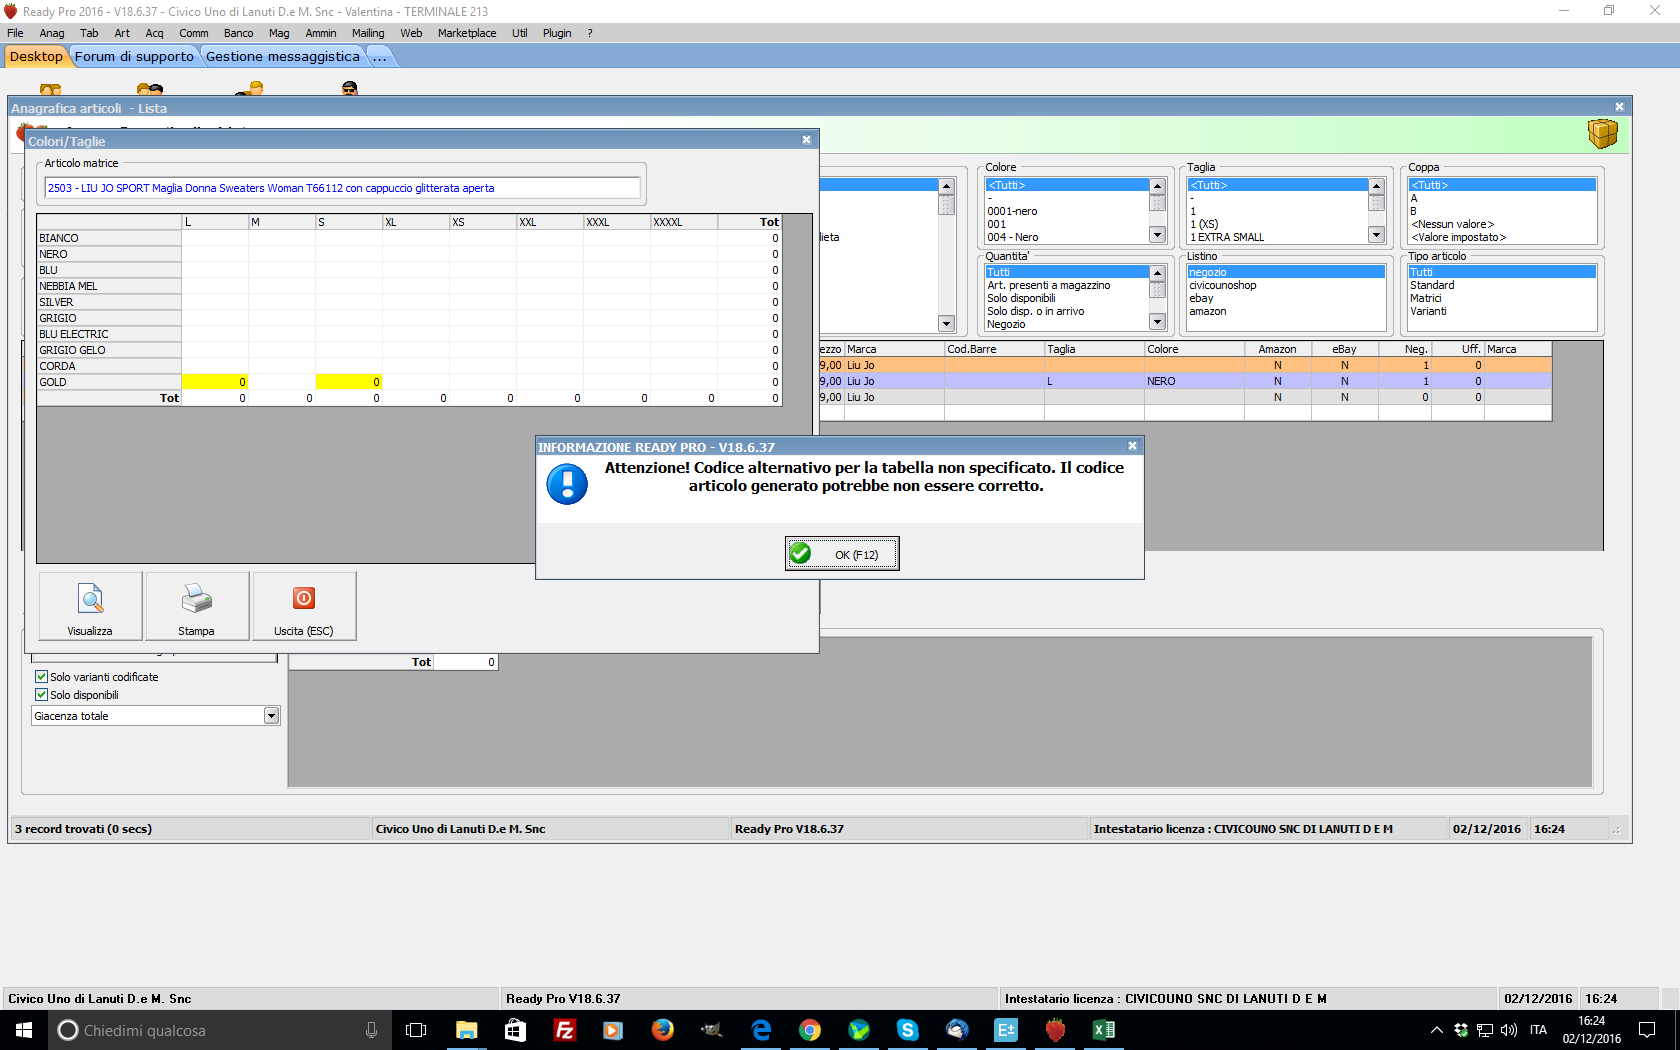The image size is (1680, 1050).
Task: Open the Windows Store taskbar icon
Action: point(515,1030)
